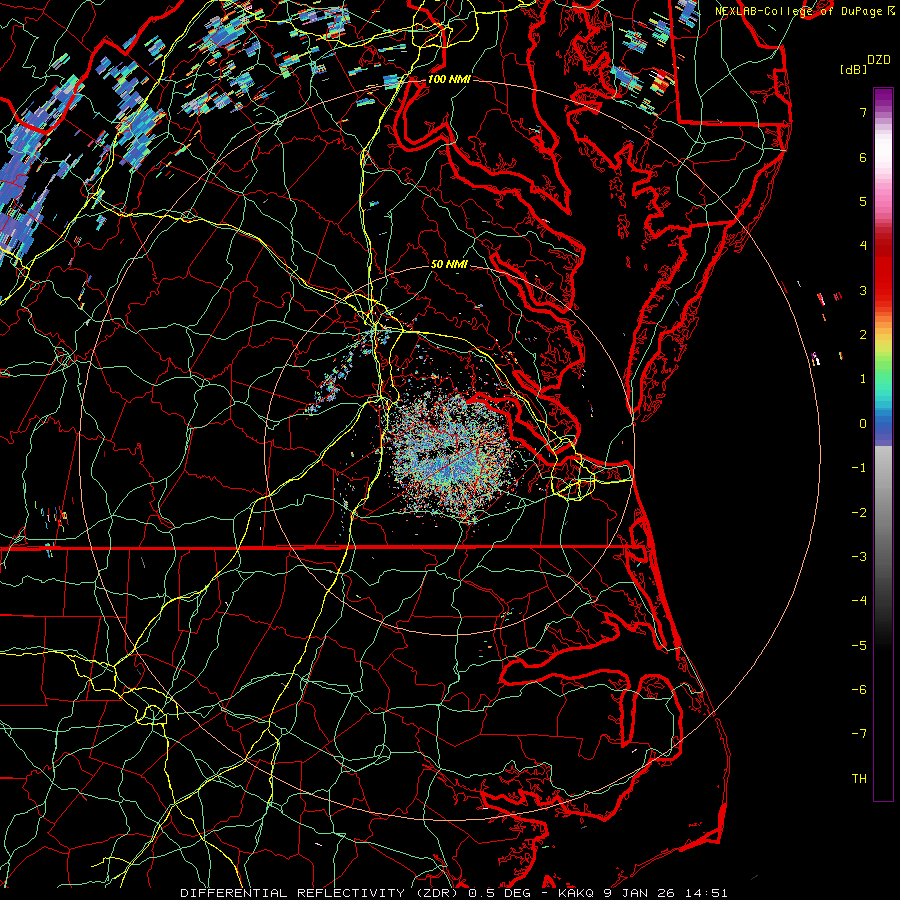The image size is (900, 900).
Task: Click the "3" value on the scale
Action: [x=863, y=290]
